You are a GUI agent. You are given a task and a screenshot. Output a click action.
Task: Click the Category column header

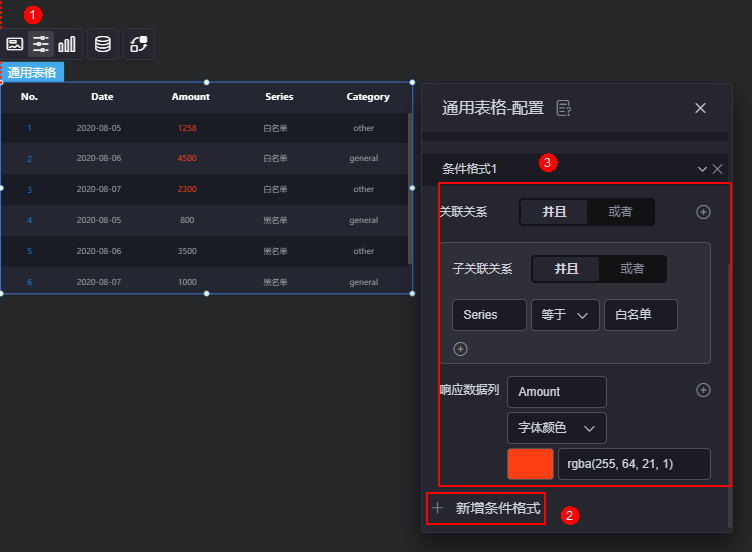[368, 97]
